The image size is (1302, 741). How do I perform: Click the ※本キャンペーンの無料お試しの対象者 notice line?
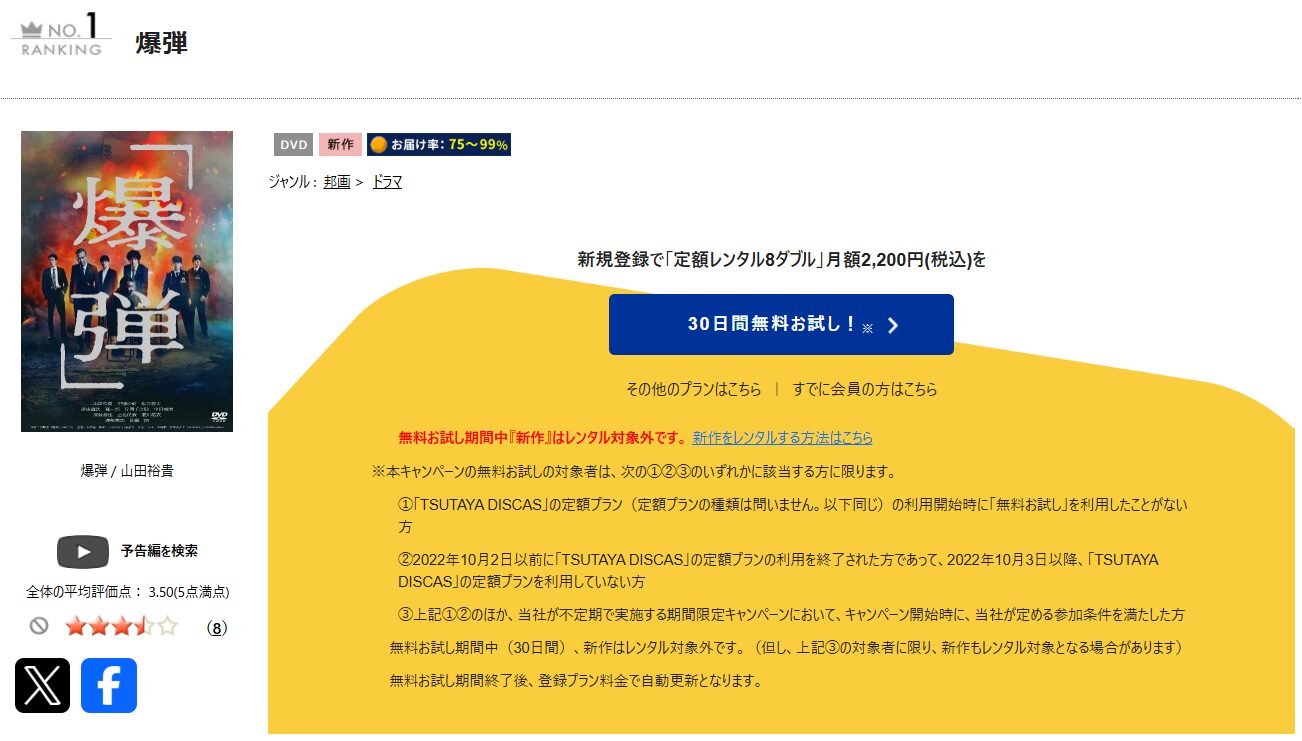pyautogui.click(x=634, y=471)
